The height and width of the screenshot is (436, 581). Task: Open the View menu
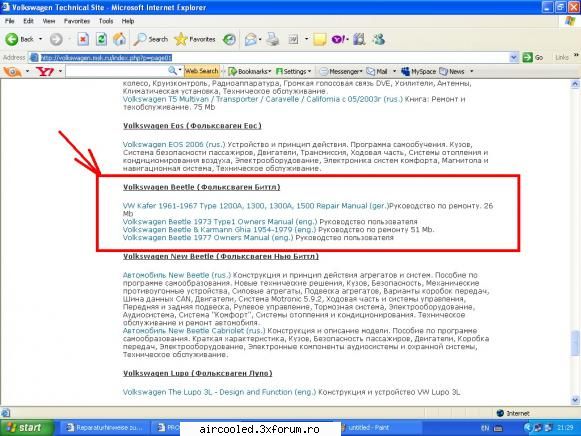click(x=49, y=21)
